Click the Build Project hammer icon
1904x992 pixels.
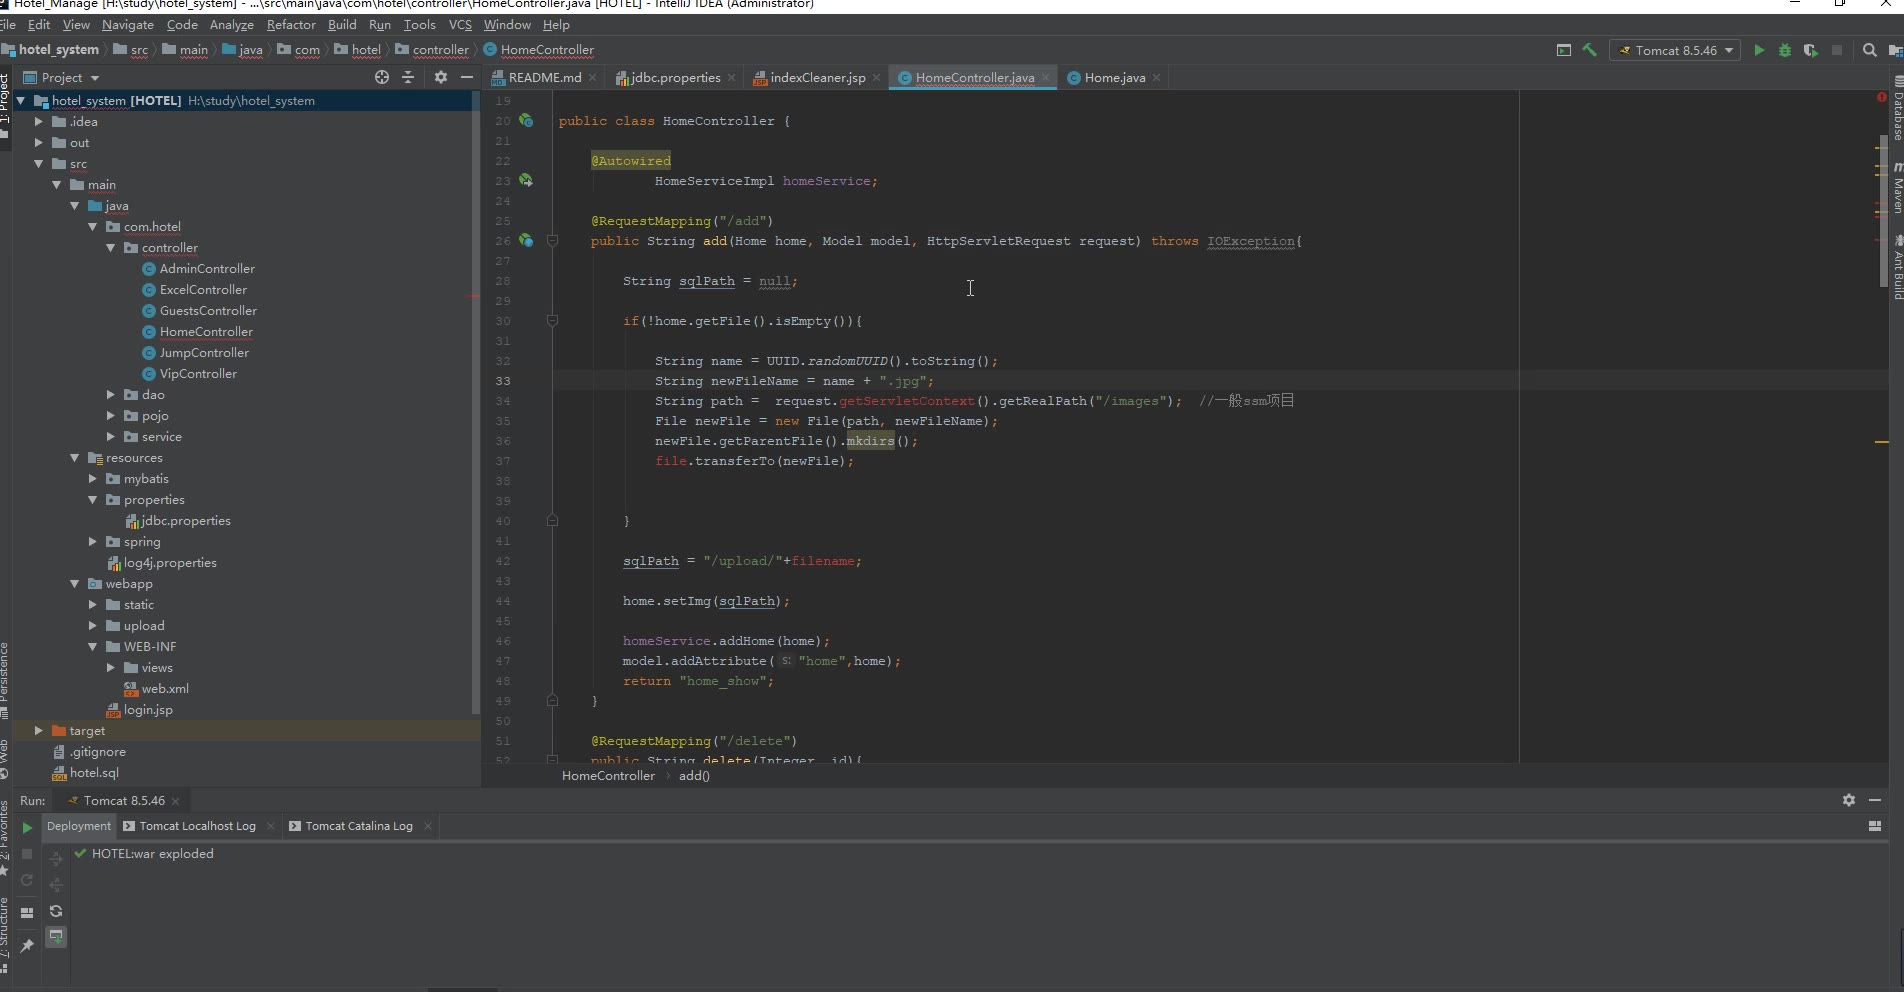coord(1589,50)
